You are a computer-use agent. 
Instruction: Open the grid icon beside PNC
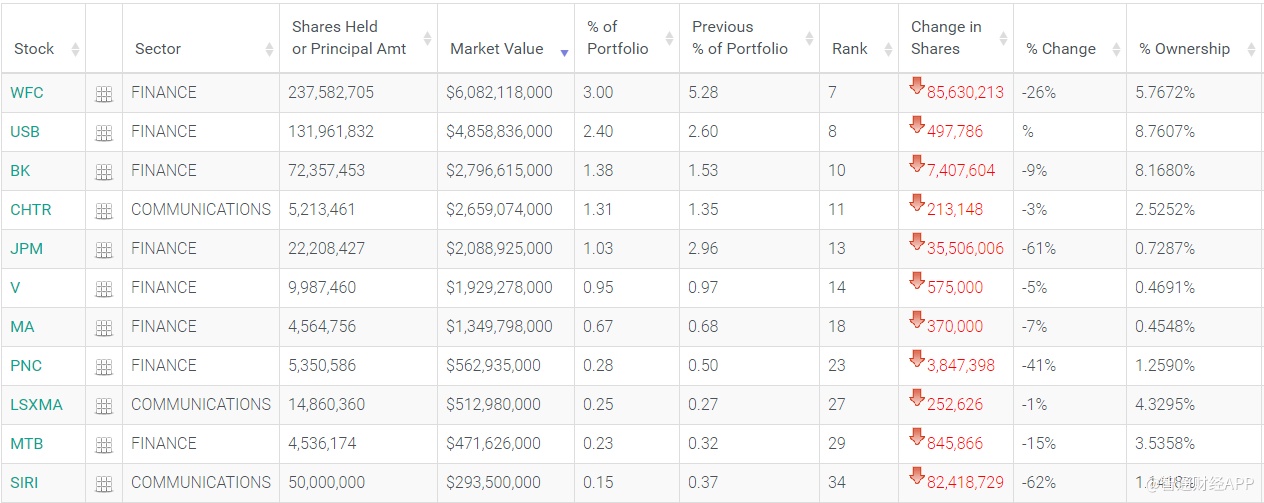click(103, 367)
